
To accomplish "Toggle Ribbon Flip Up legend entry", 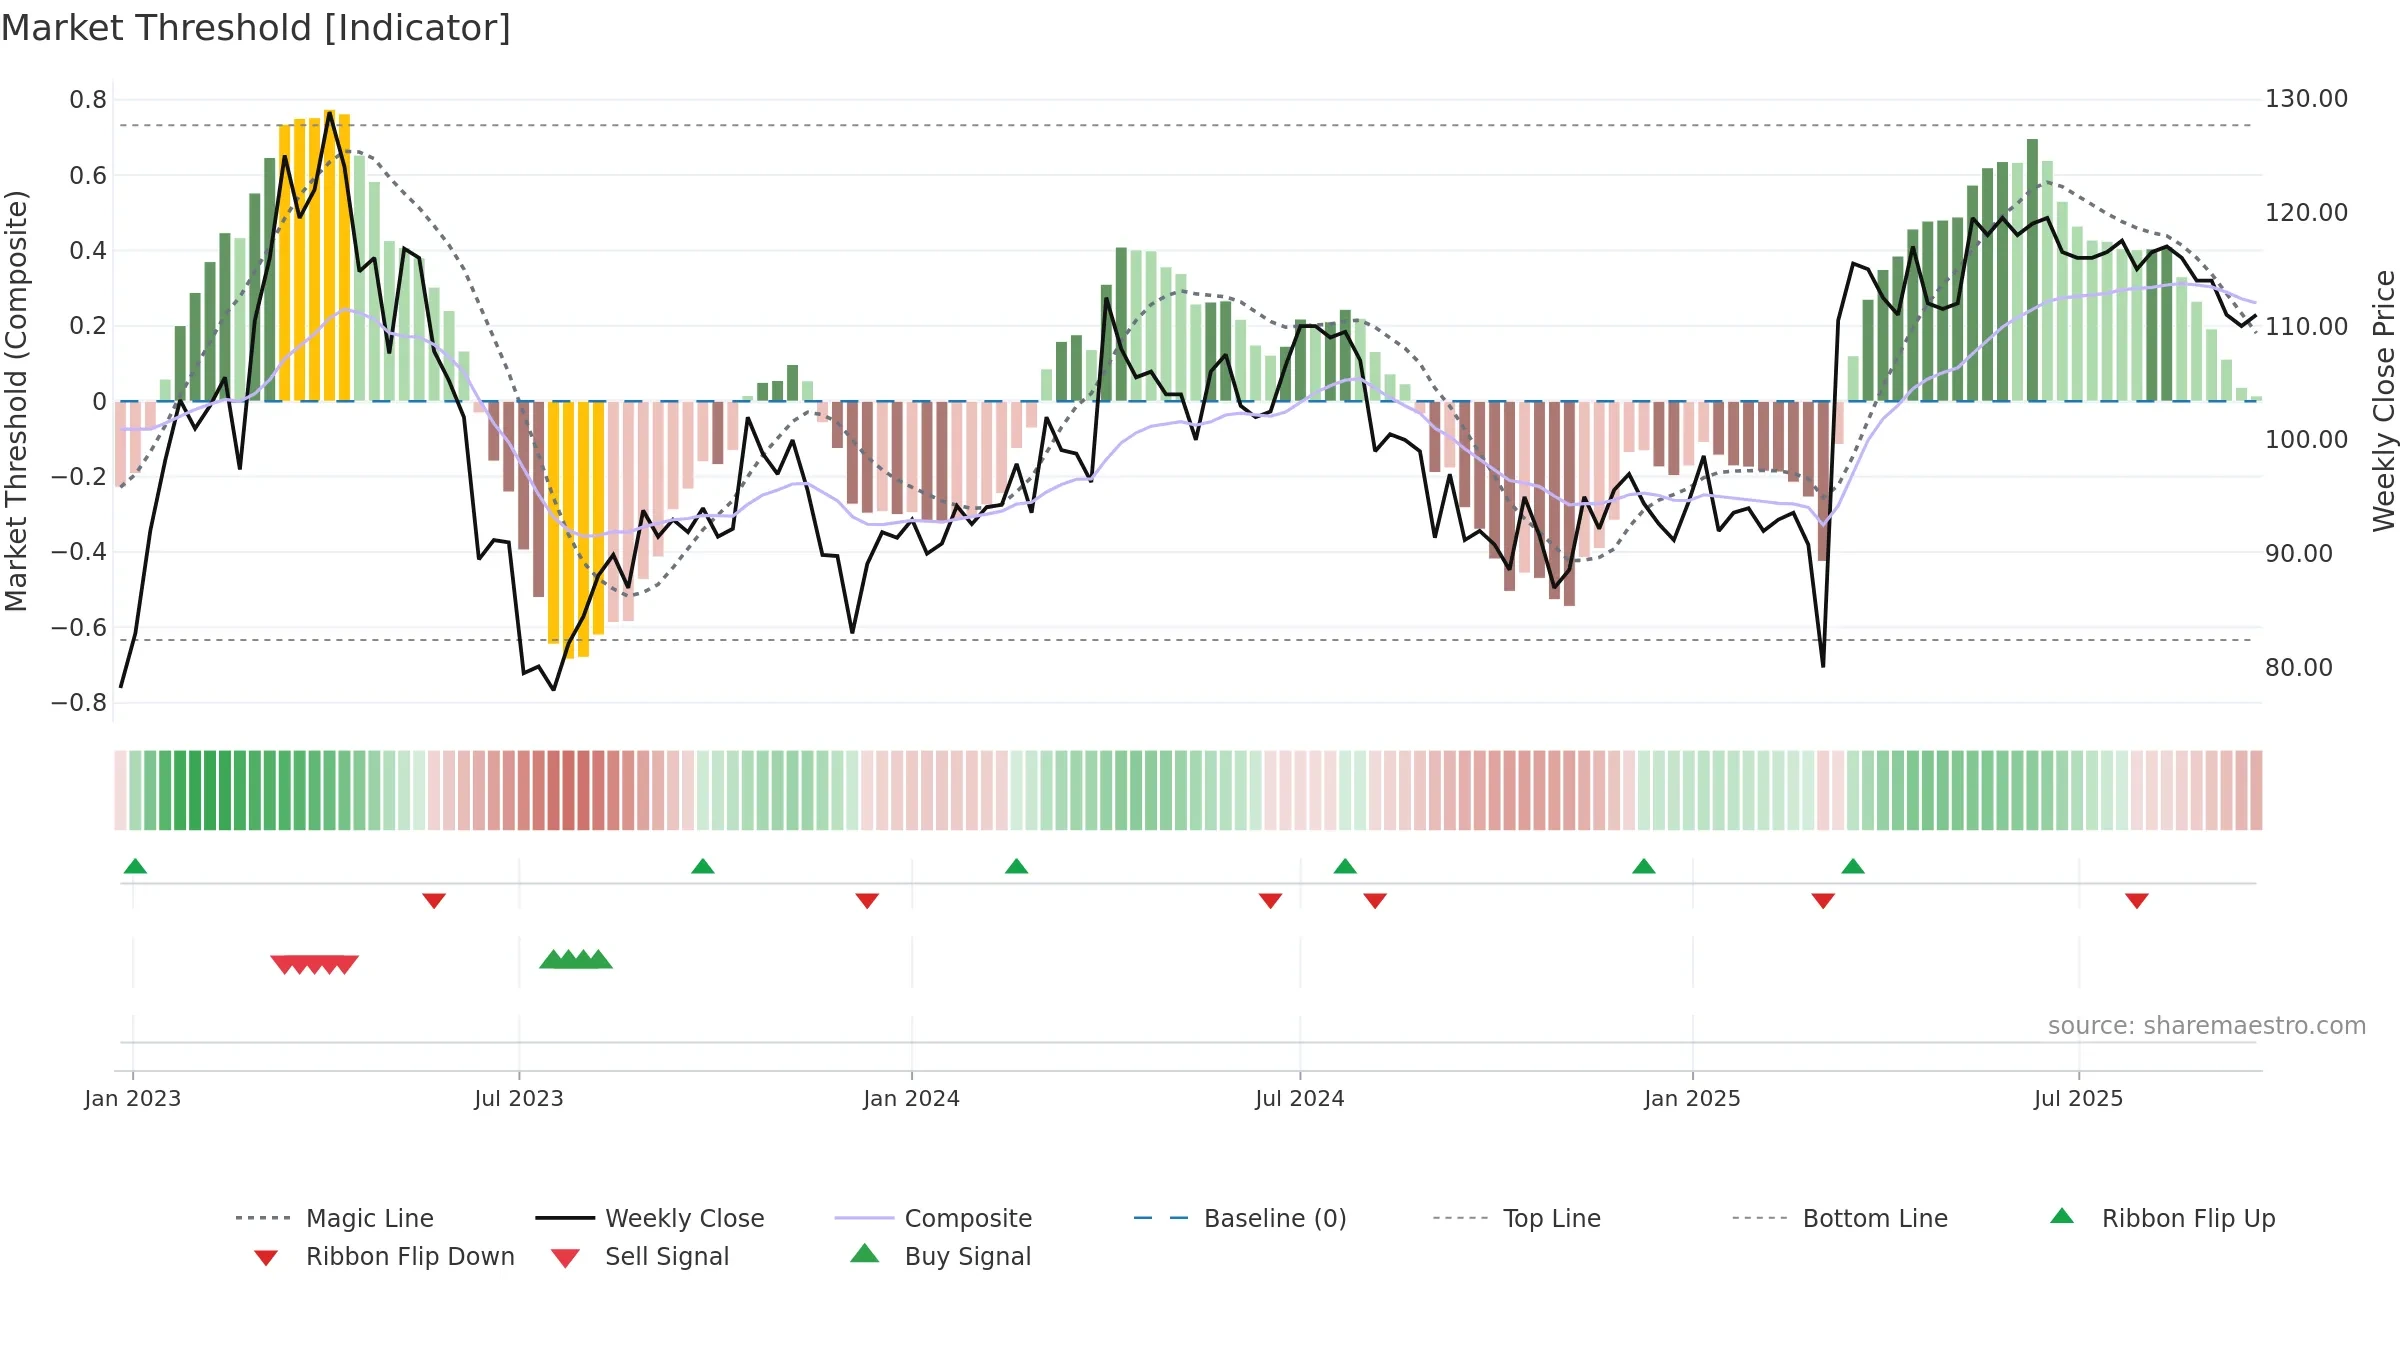I will pos(2162,1218).
